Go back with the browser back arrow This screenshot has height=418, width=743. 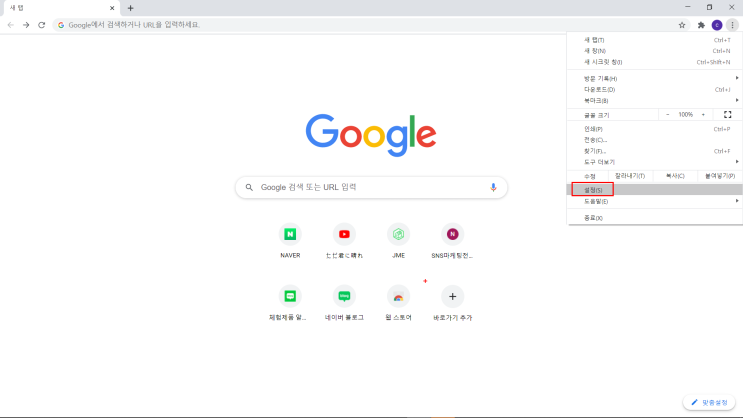[10, 25]
